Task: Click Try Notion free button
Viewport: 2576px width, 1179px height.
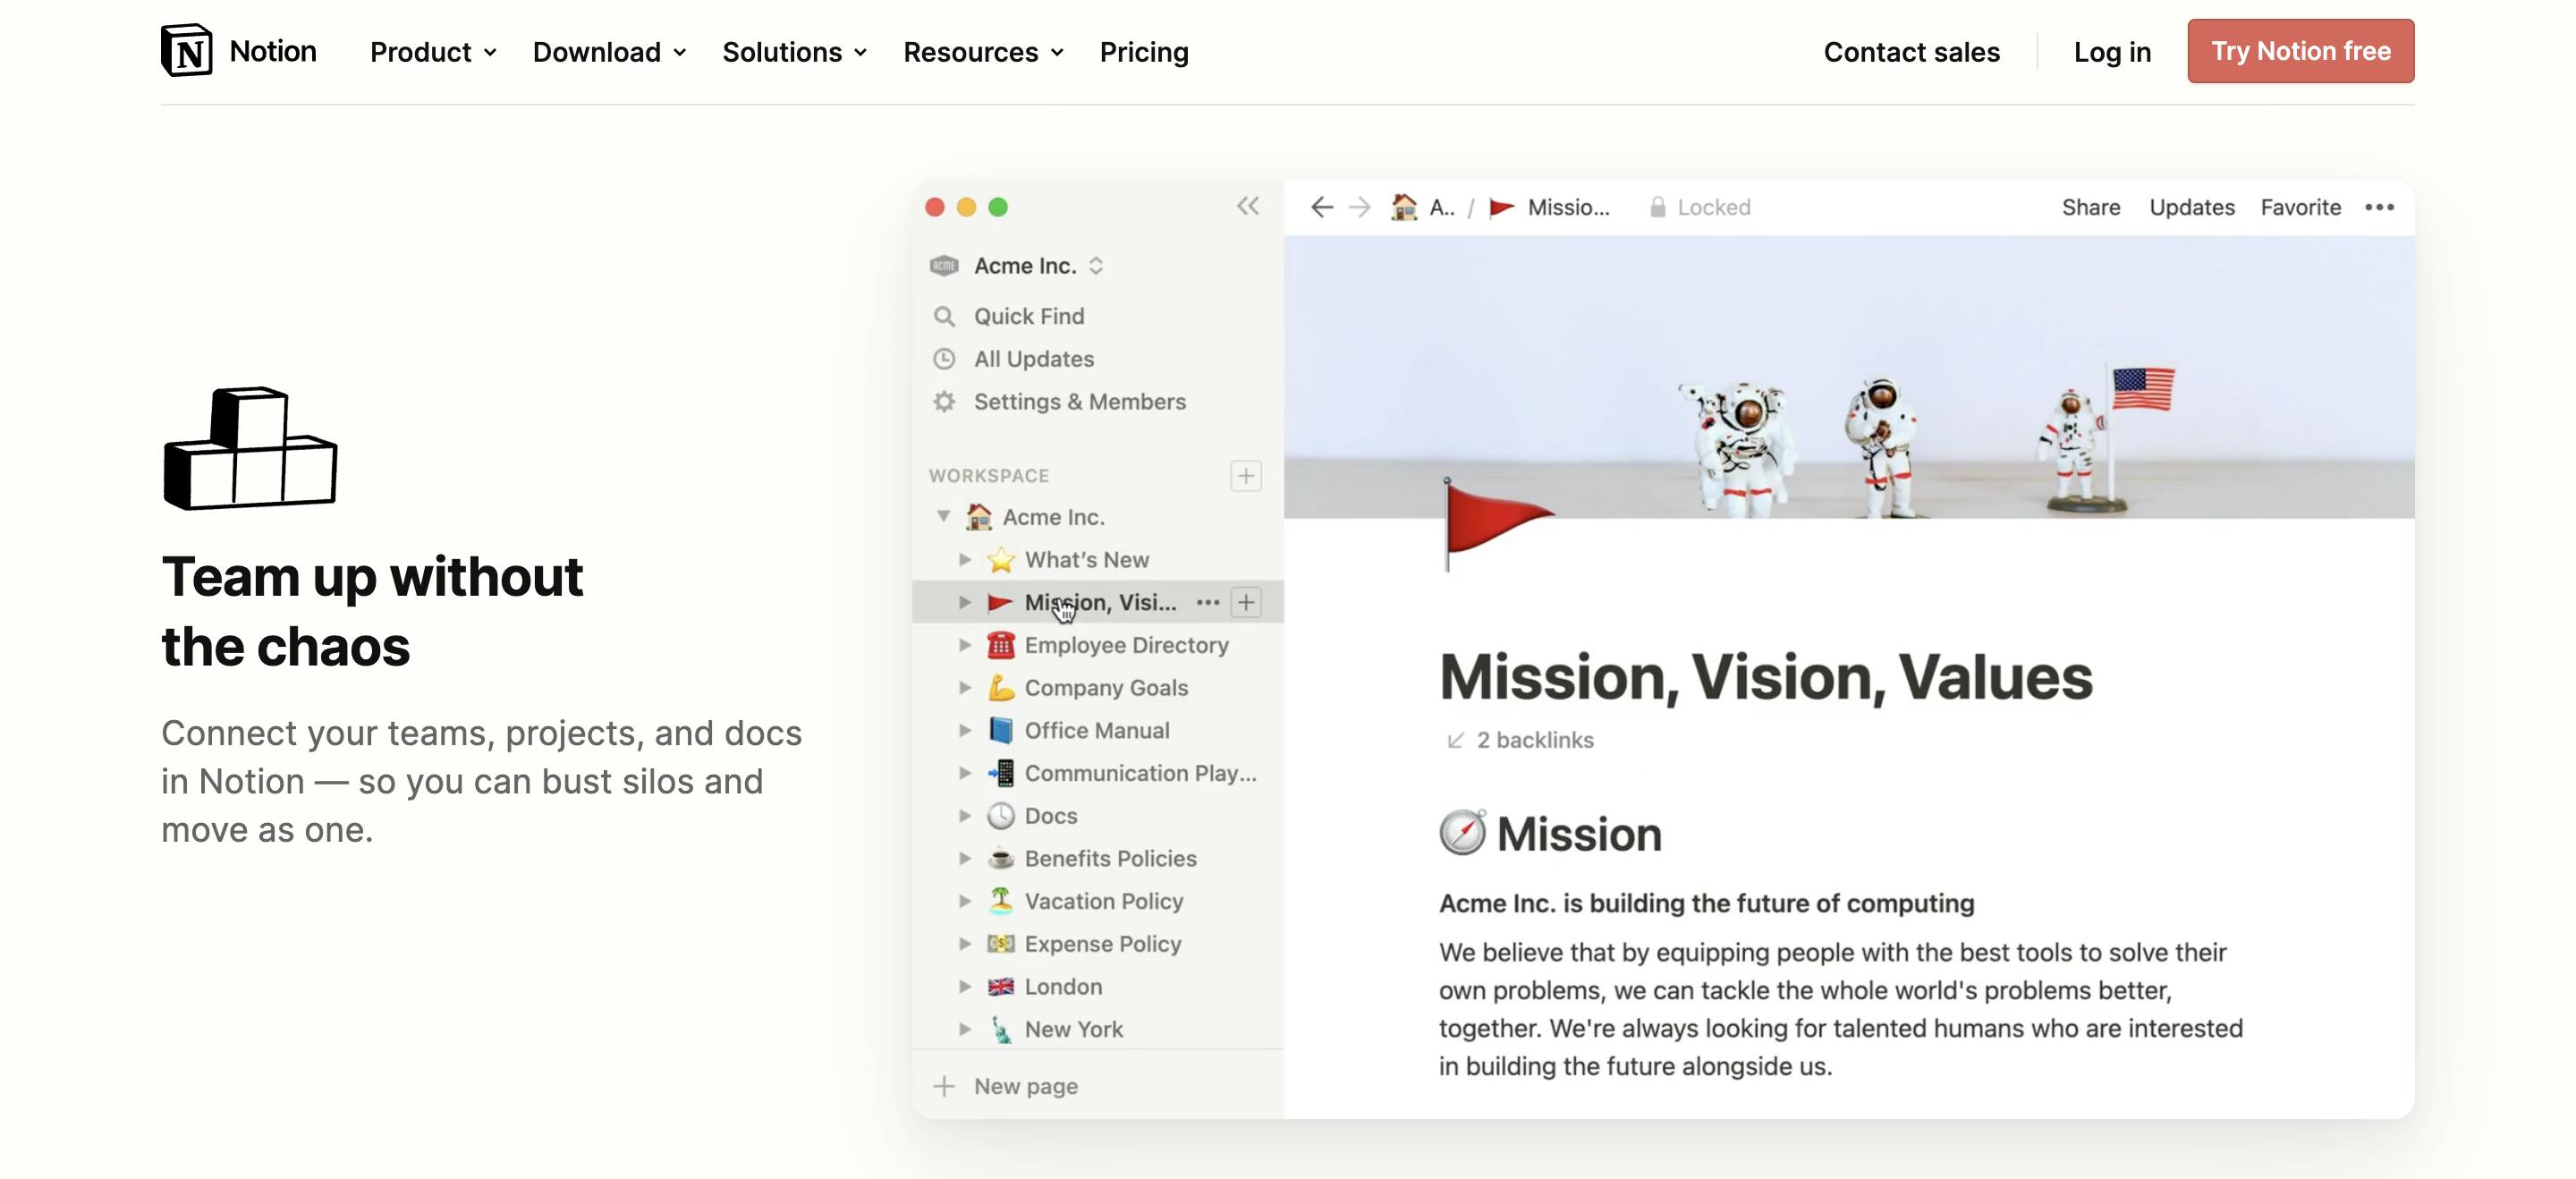Action: tap(2300, 51)
